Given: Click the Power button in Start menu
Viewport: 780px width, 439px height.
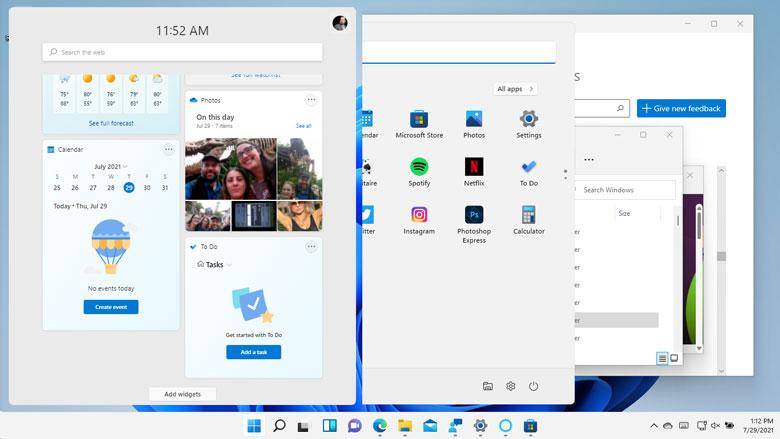Looking at the screenshot, I should coord(534,386).
